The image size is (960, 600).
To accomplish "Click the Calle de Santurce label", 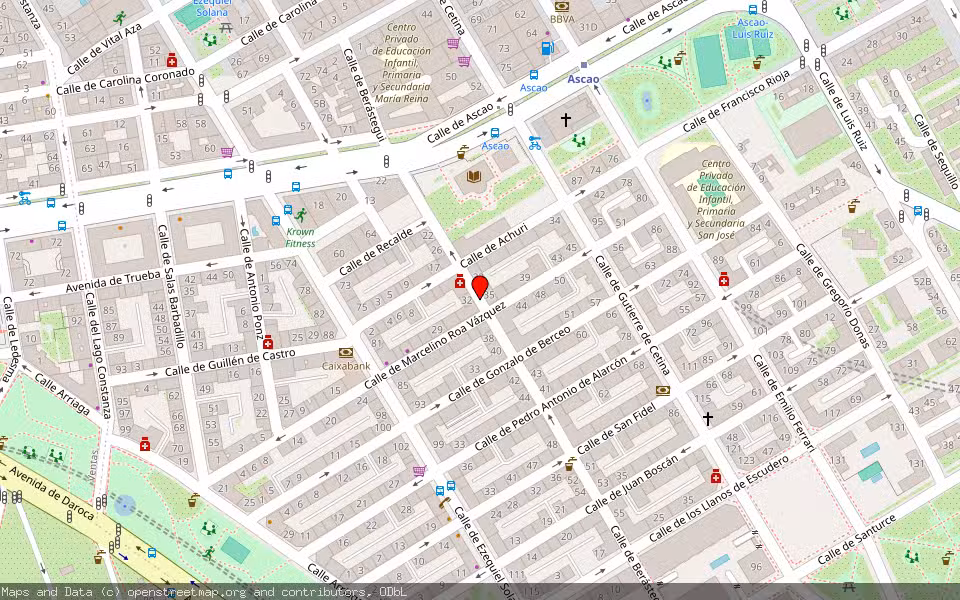I will (857, 539).
